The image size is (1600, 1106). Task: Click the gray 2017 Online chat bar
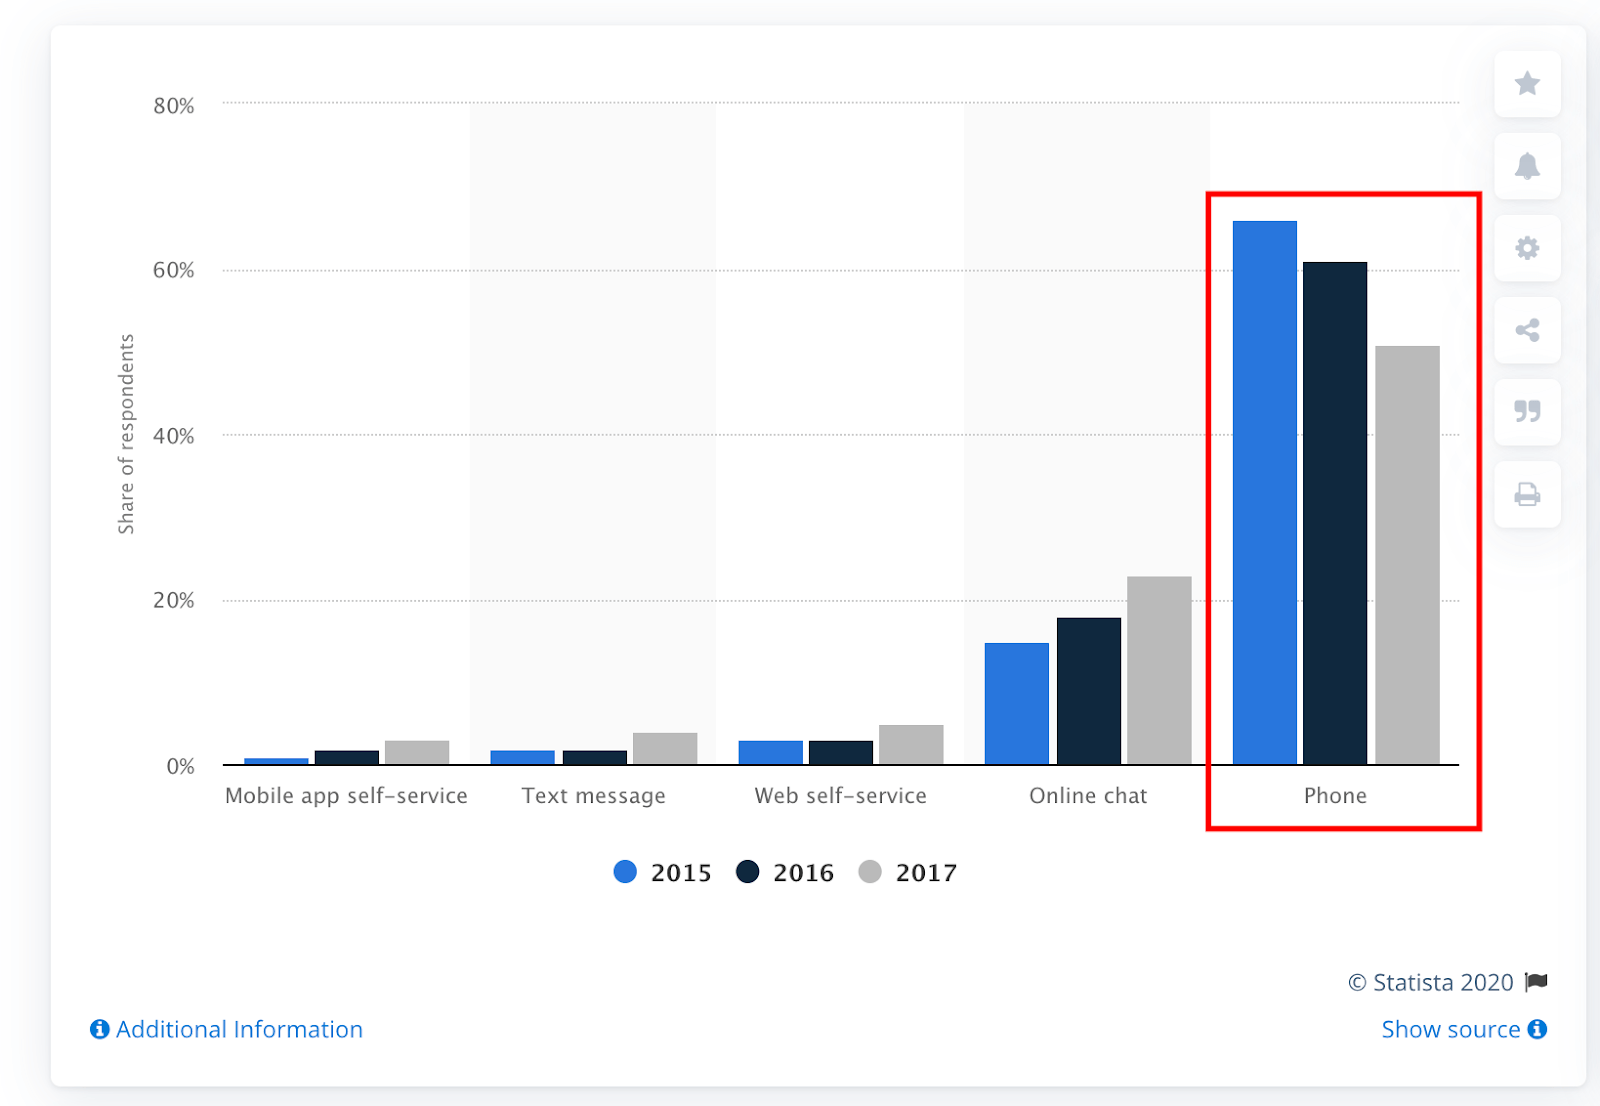tap(1159, 670)
